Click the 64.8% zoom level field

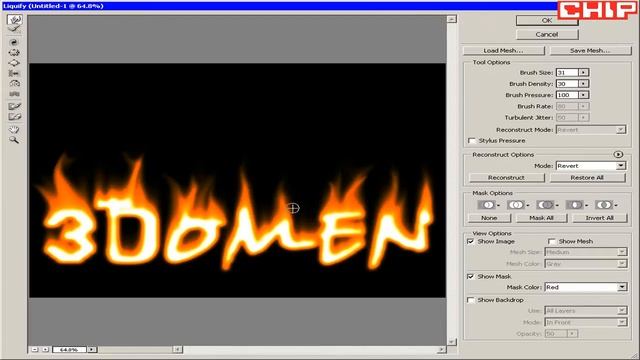click(x=69, y=350)
